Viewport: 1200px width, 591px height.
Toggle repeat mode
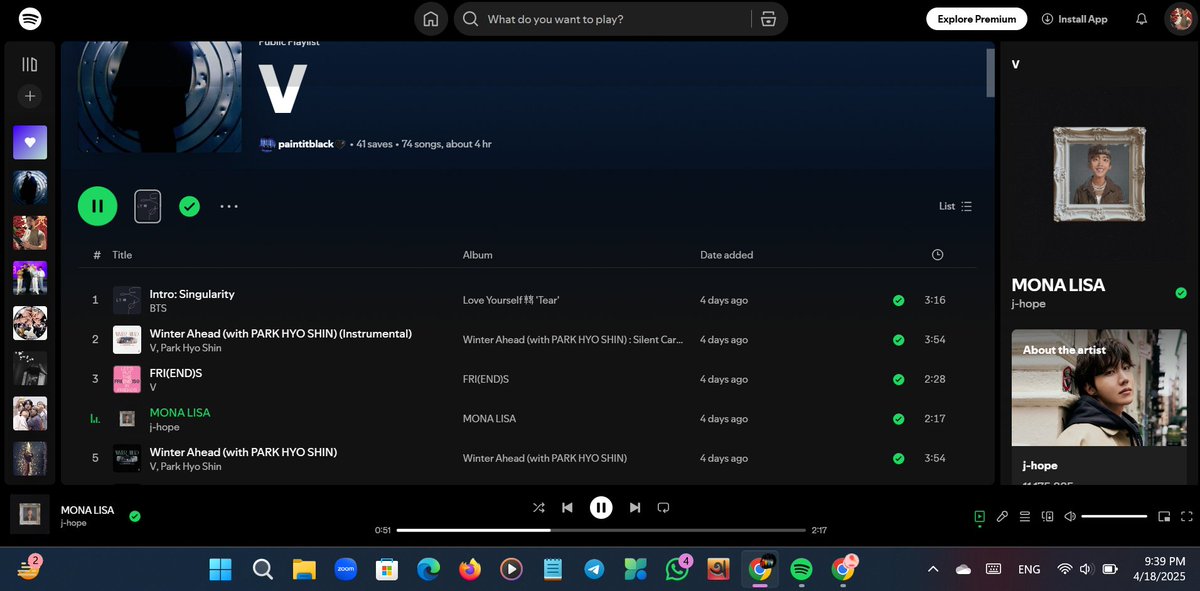click(663, 508)
